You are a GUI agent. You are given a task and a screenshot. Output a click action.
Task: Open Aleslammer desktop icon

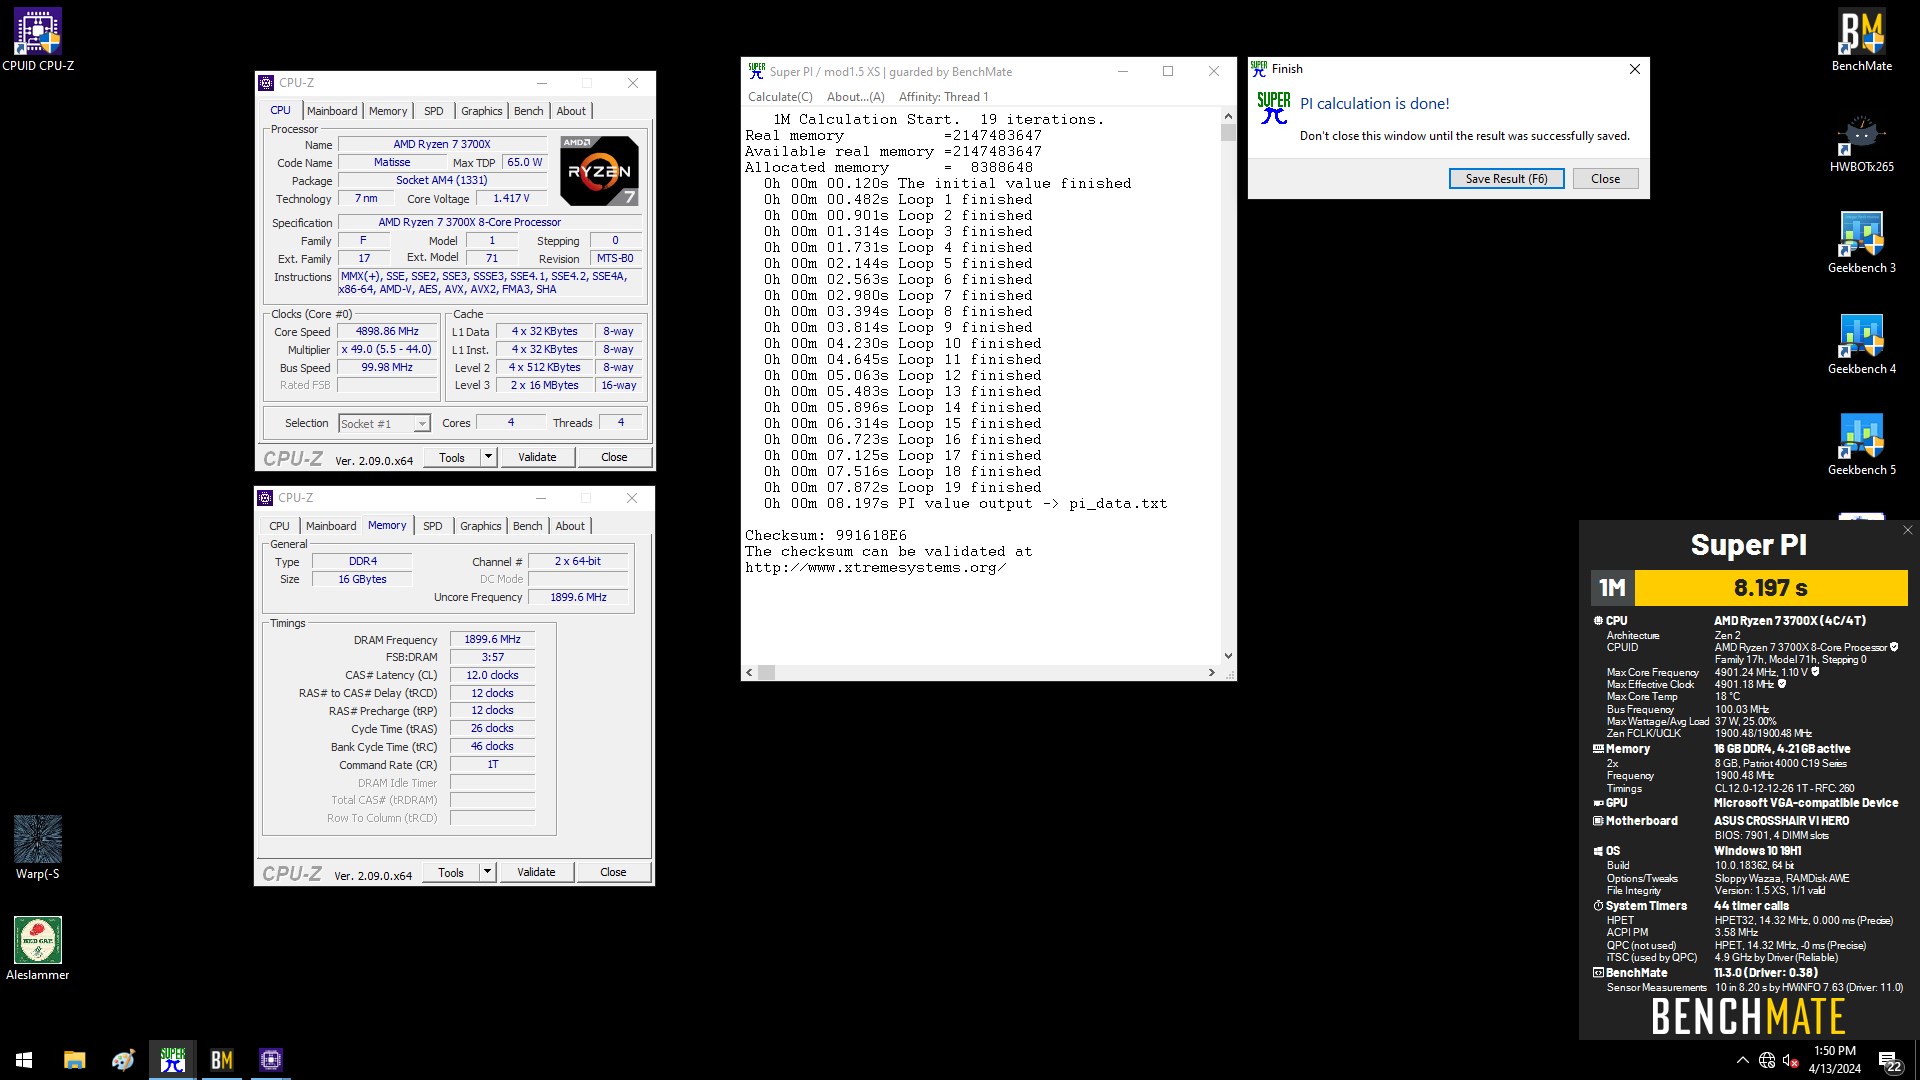coord(38,948)
